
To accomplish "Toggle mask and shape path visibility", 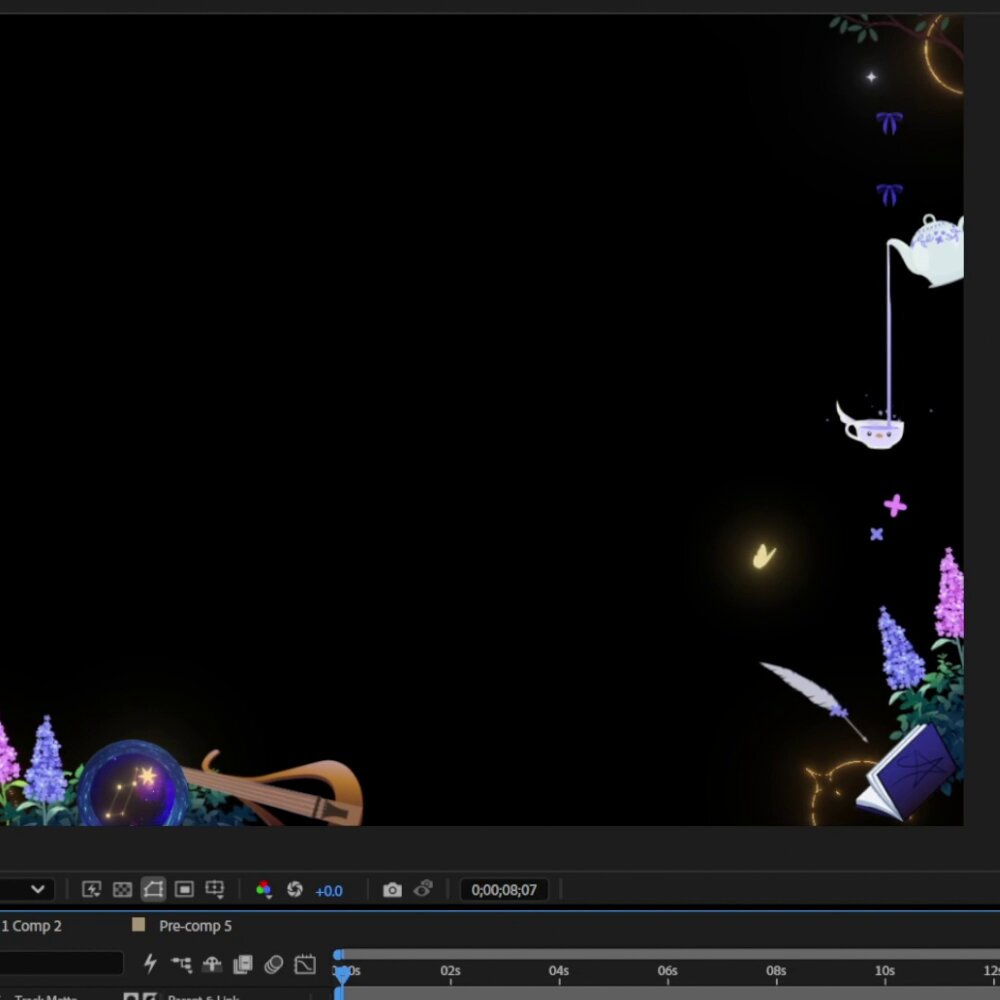I will [153, 889].
